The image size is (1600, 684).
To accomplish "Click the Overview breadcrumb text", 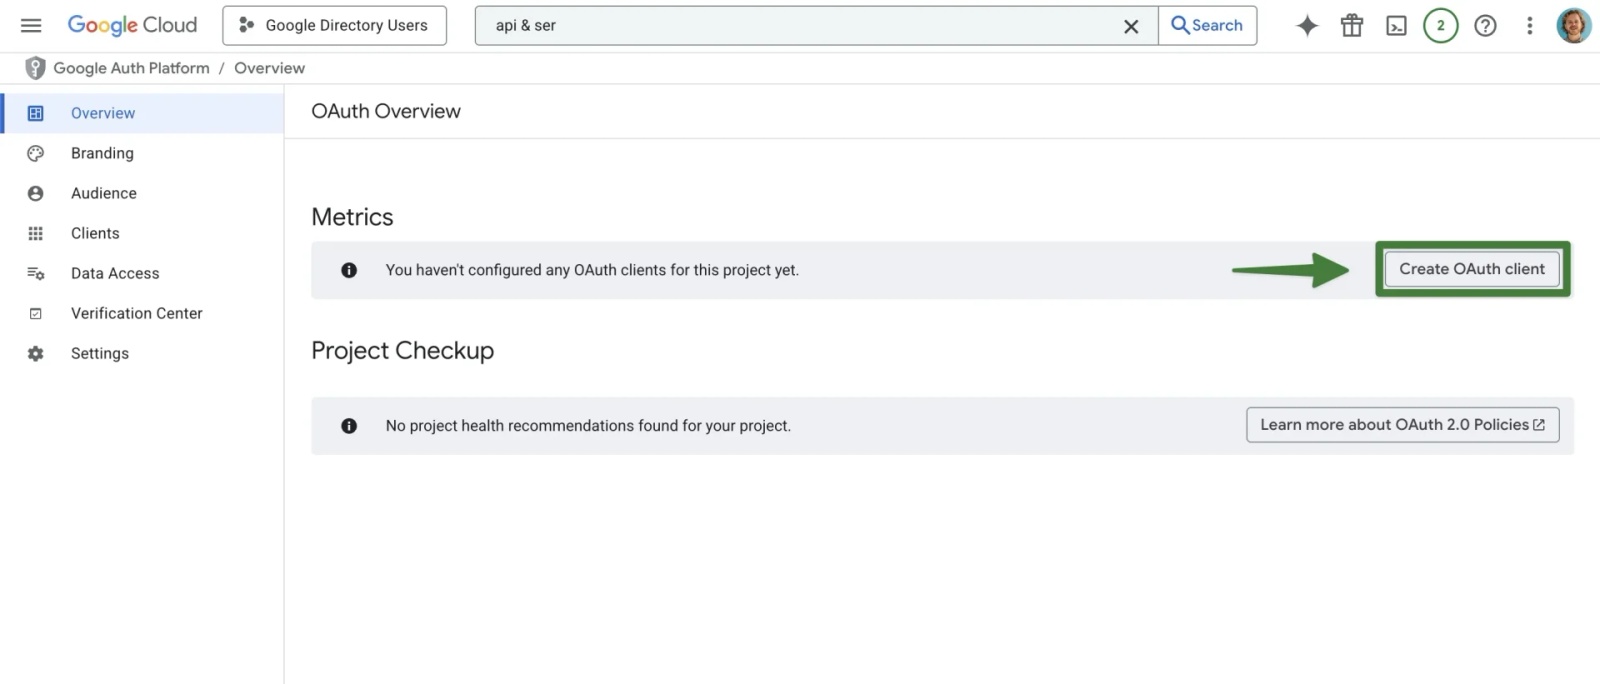I will 269,68.
